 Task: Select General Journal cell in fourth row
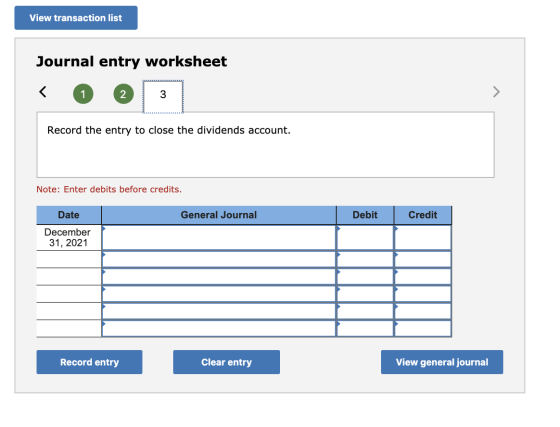click(x=219, y=294)
